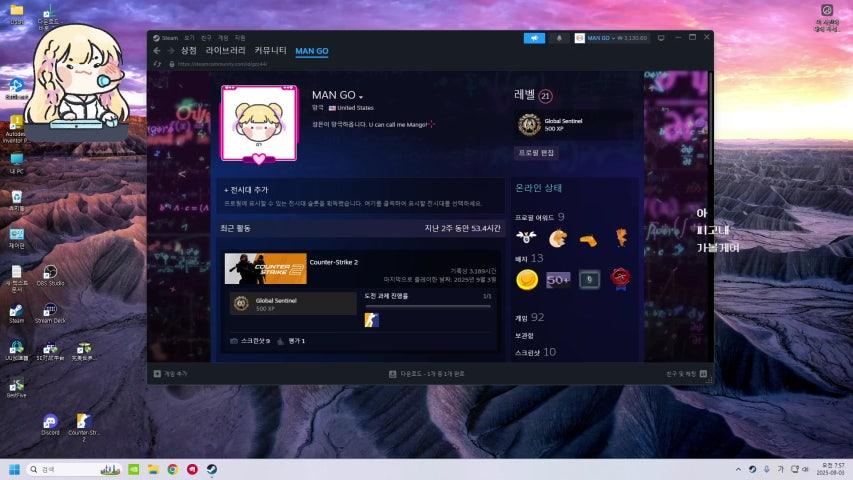Viewport: 853px width, 480px height.
Task: Open the 게임 (Games) 92 link
Action: point(529,318)
